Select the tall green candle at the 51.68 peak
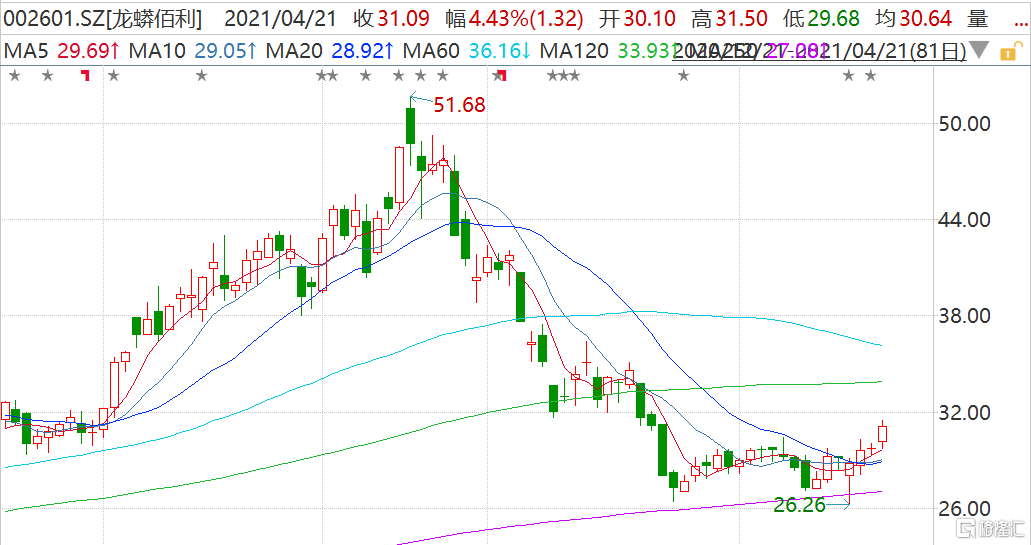 point(410,125)
